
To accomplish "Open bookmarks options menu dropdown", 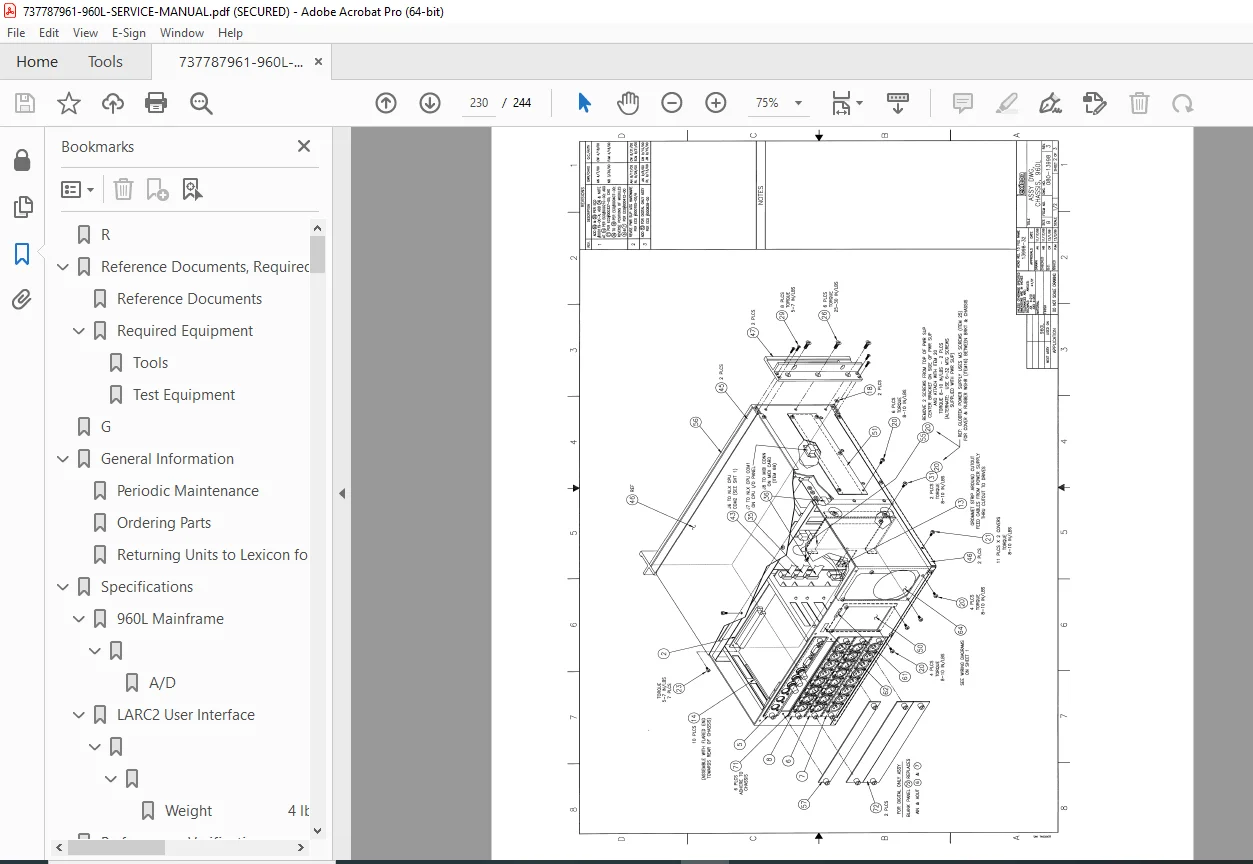I will [x=78, y=189].
